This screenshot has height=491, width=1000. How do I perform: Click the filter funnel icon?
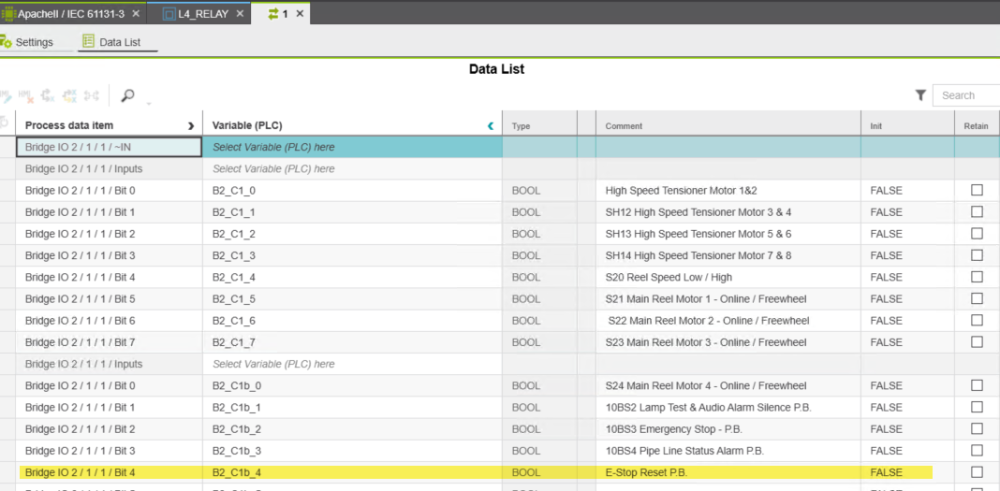click(920, 95)
